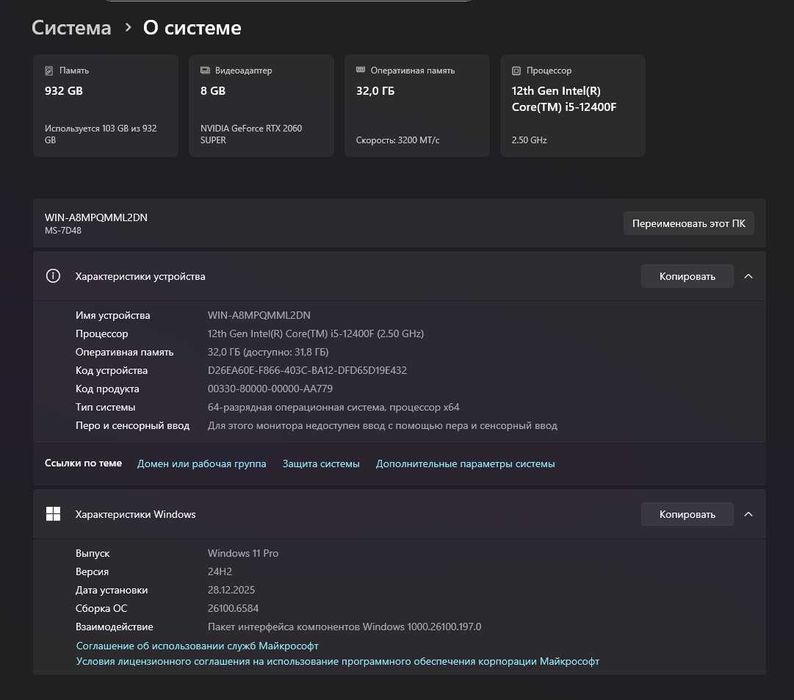Click the video adapter card icon
Screen dimensions: 794x700
205,71
